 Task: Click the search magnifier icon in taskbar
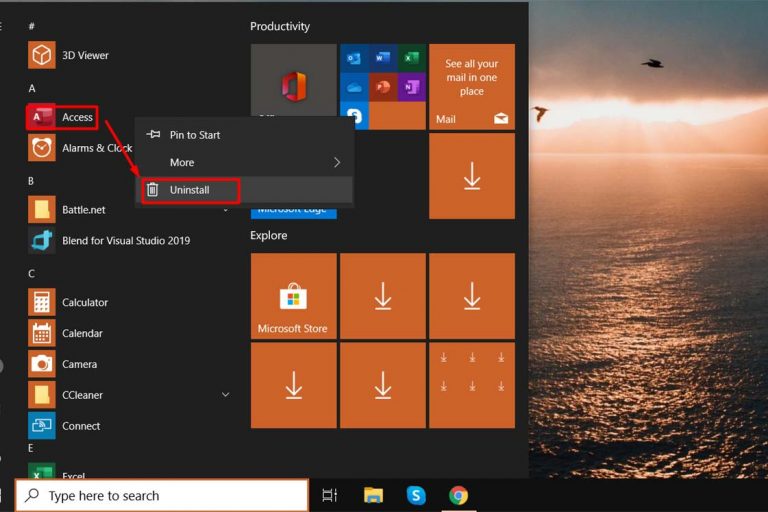pyautogui.click(x=32, y=495)
